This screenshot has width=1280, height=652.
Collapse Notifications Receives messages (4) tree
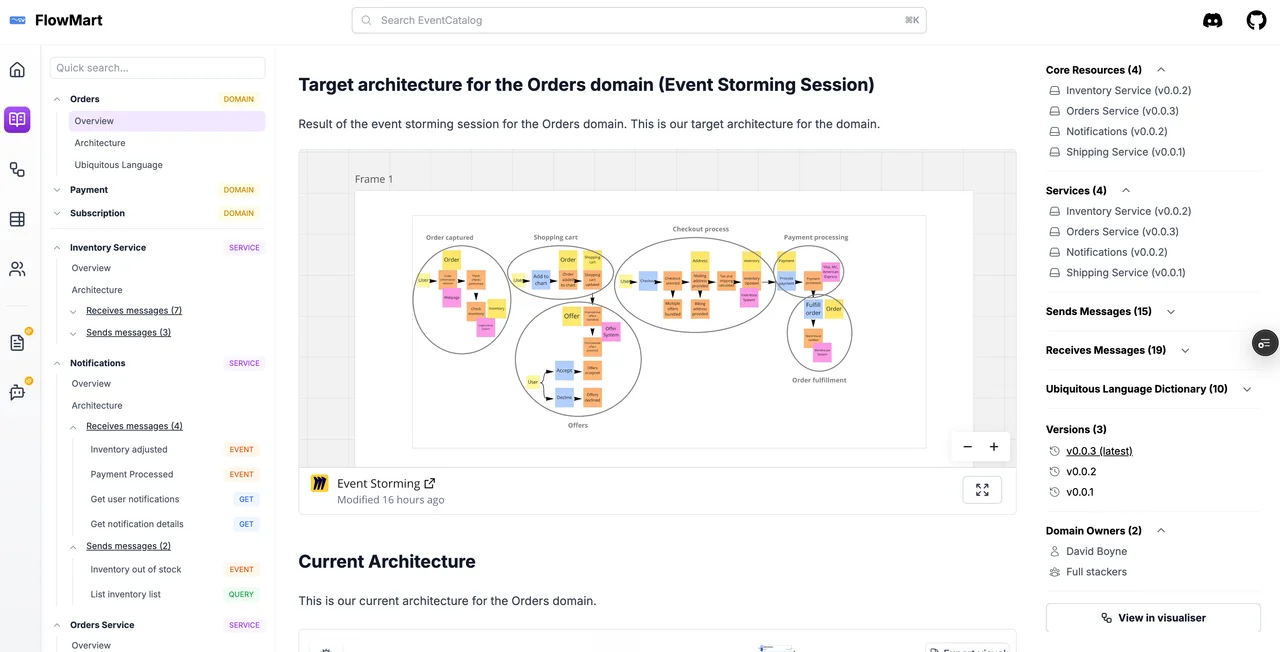(74, 427)
